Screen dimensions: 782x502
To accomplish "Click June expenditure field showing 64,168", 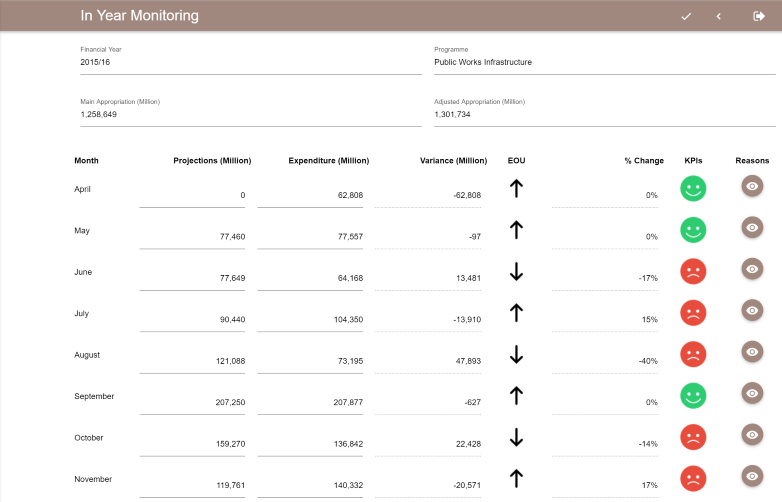I will [310, 278].
